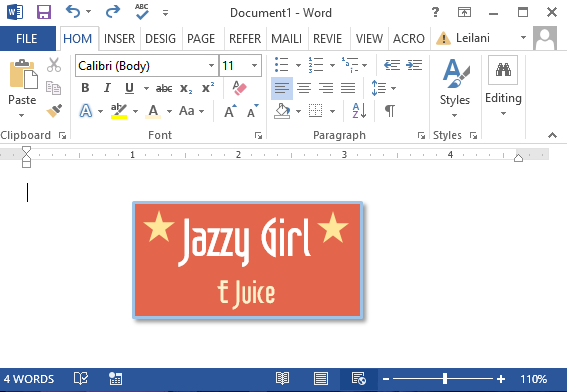Run spelling and grammar check icon
567x392 pixels.
pyautogui.click(x=142, y=12)
